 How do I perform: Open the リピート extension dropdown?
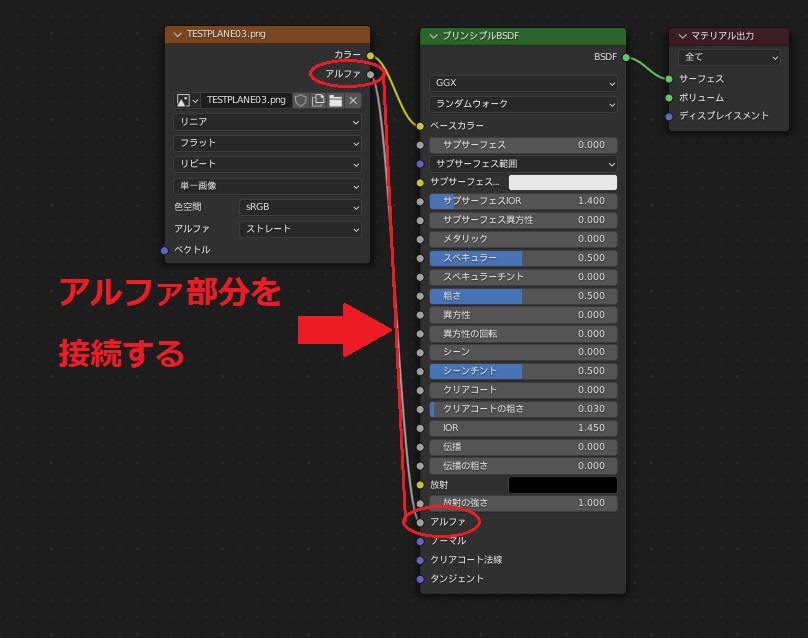click(267, 164)
